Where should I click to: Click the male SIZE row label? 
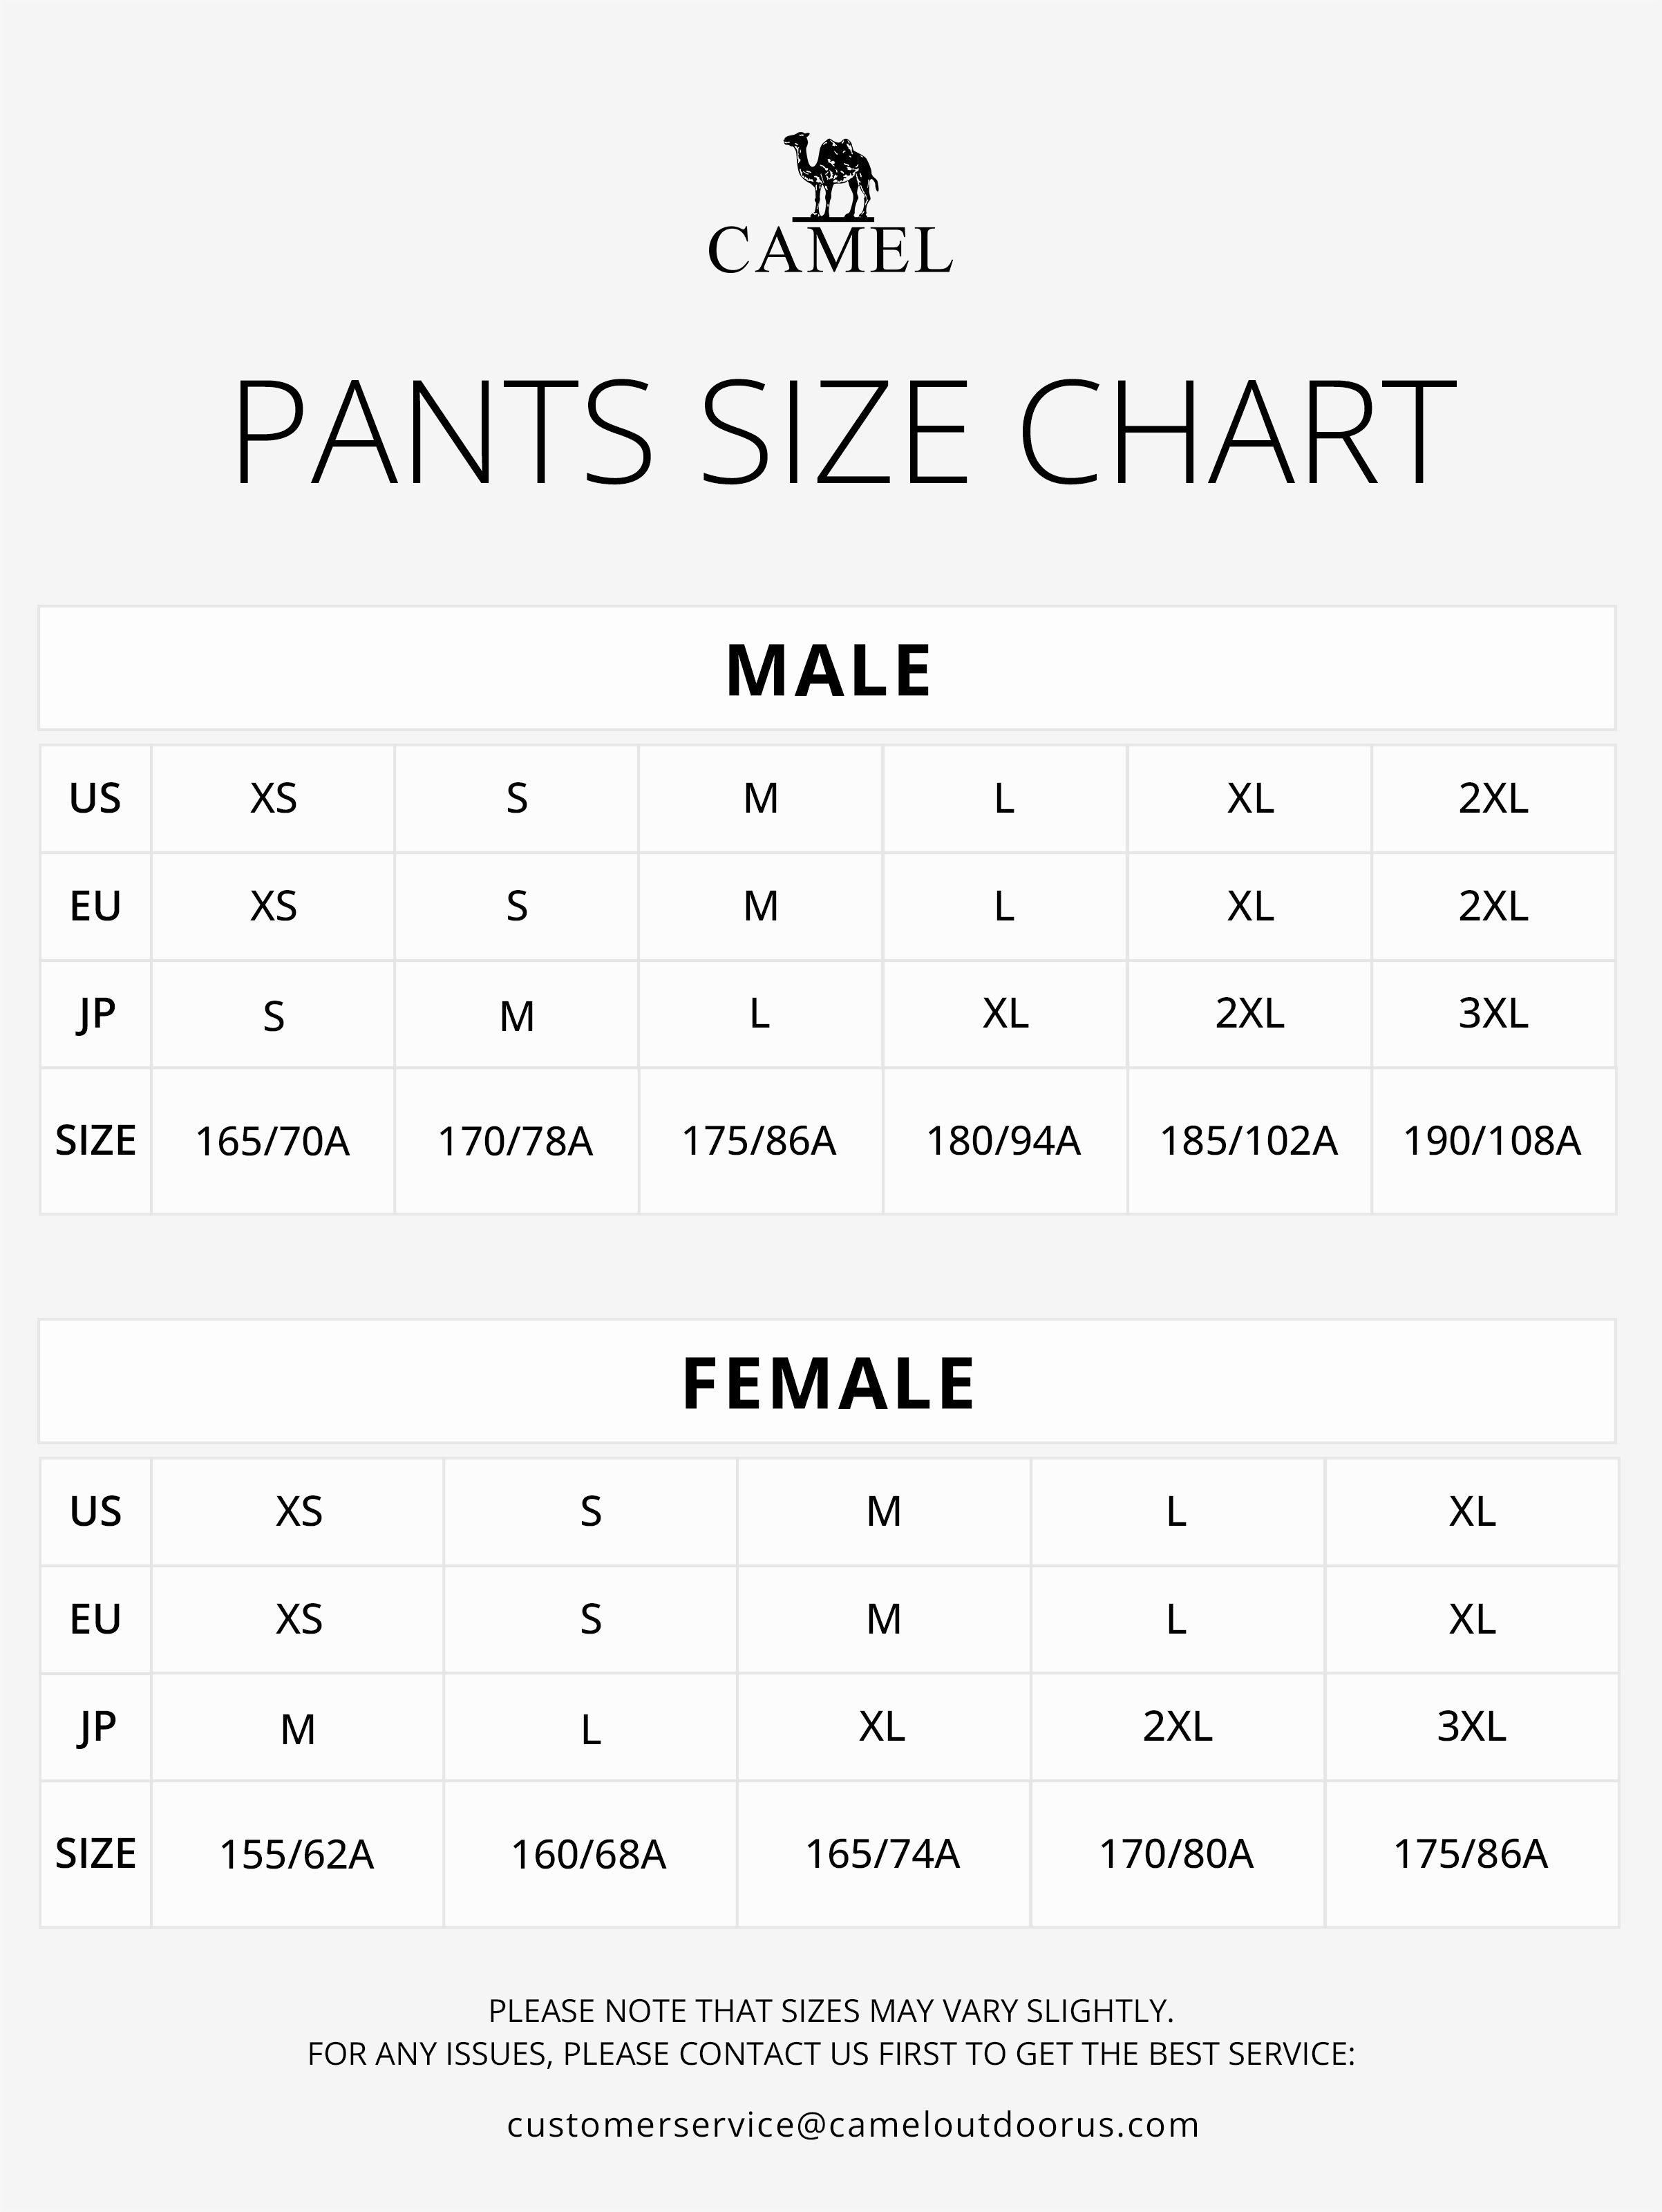(95, 1141)
